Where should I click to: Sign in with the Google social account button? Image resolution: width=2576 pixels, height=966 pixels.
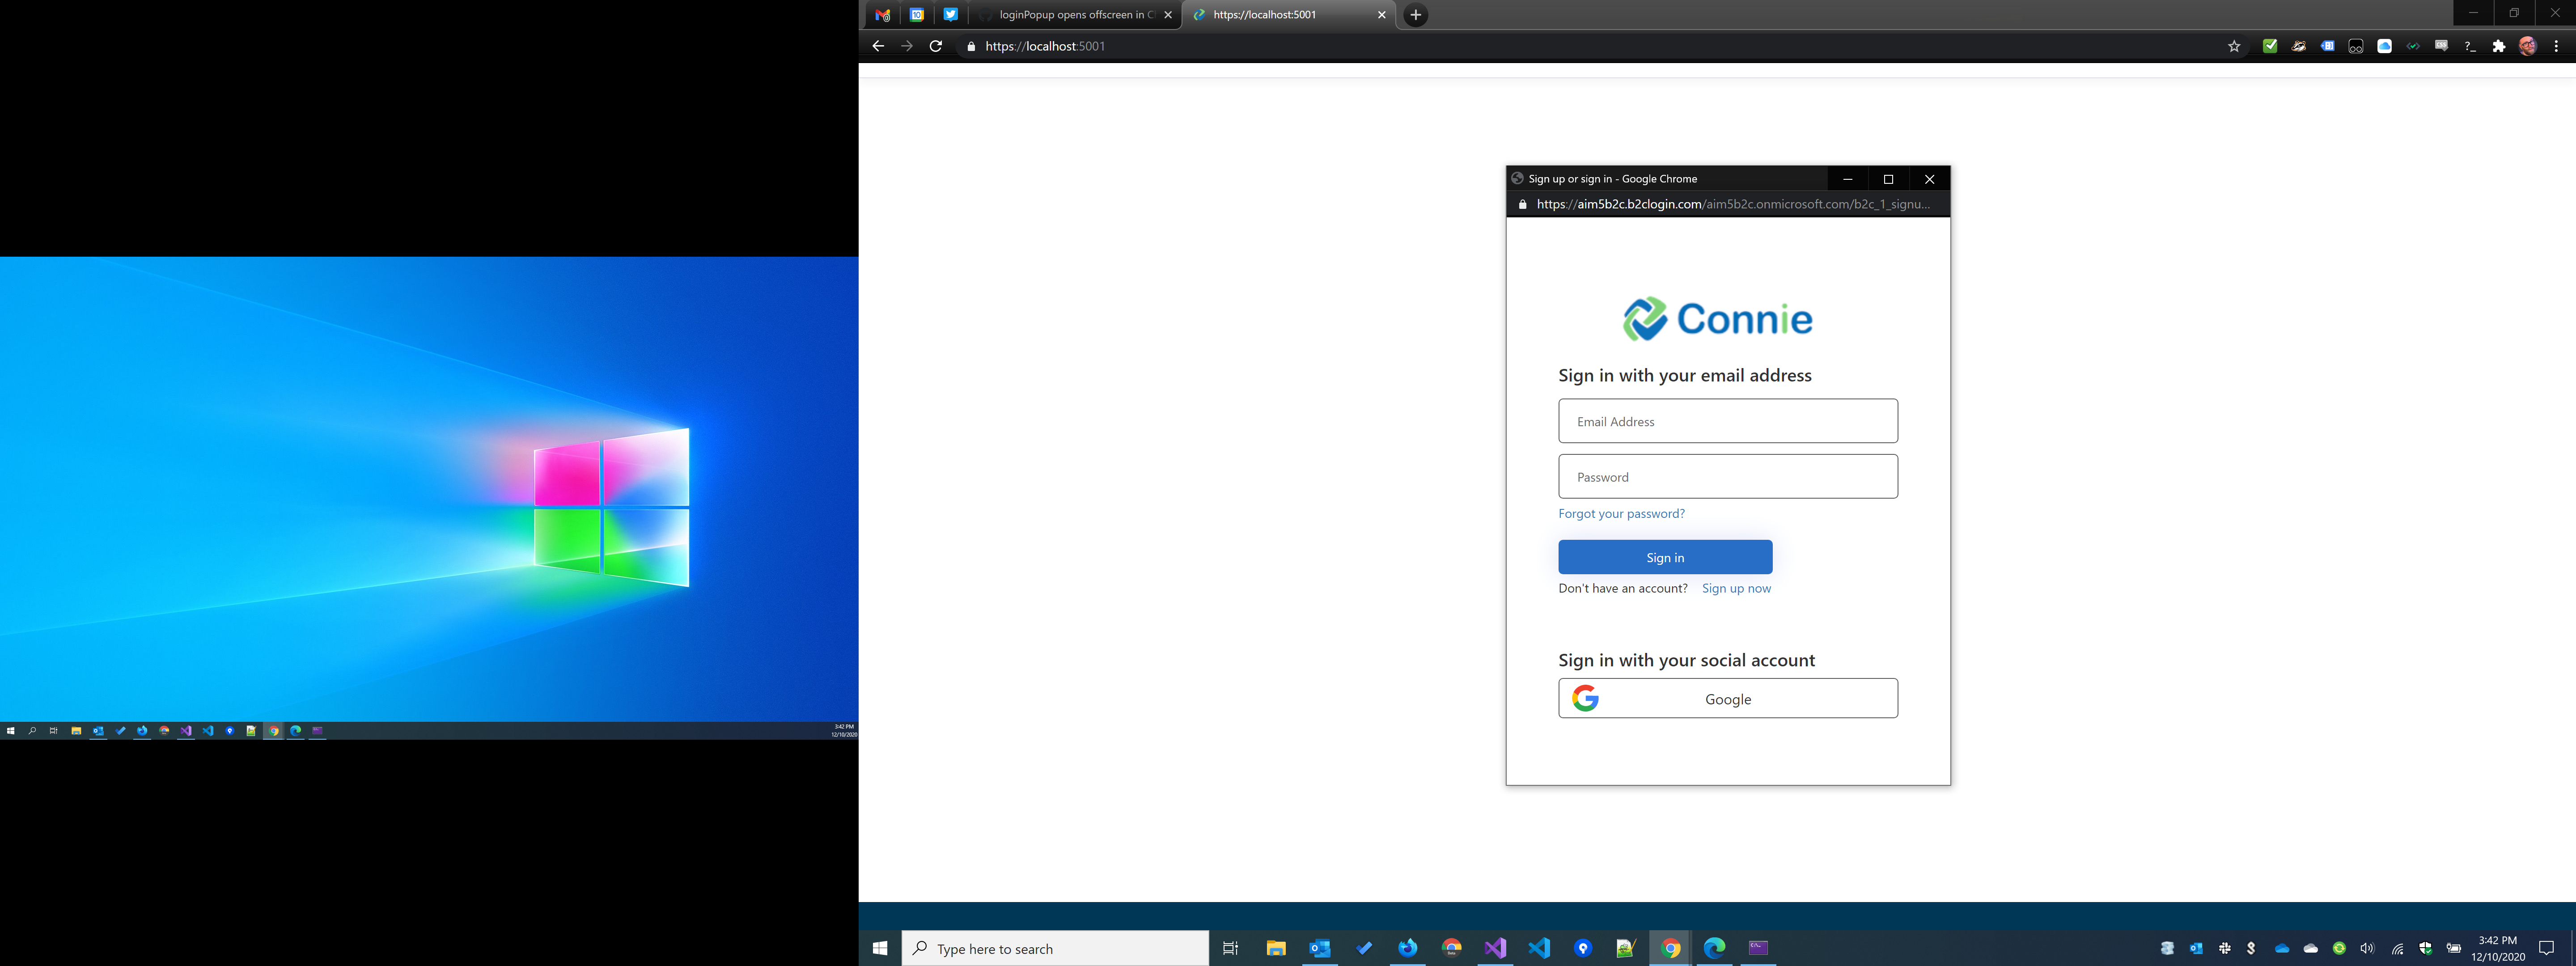pos(1727,698)
